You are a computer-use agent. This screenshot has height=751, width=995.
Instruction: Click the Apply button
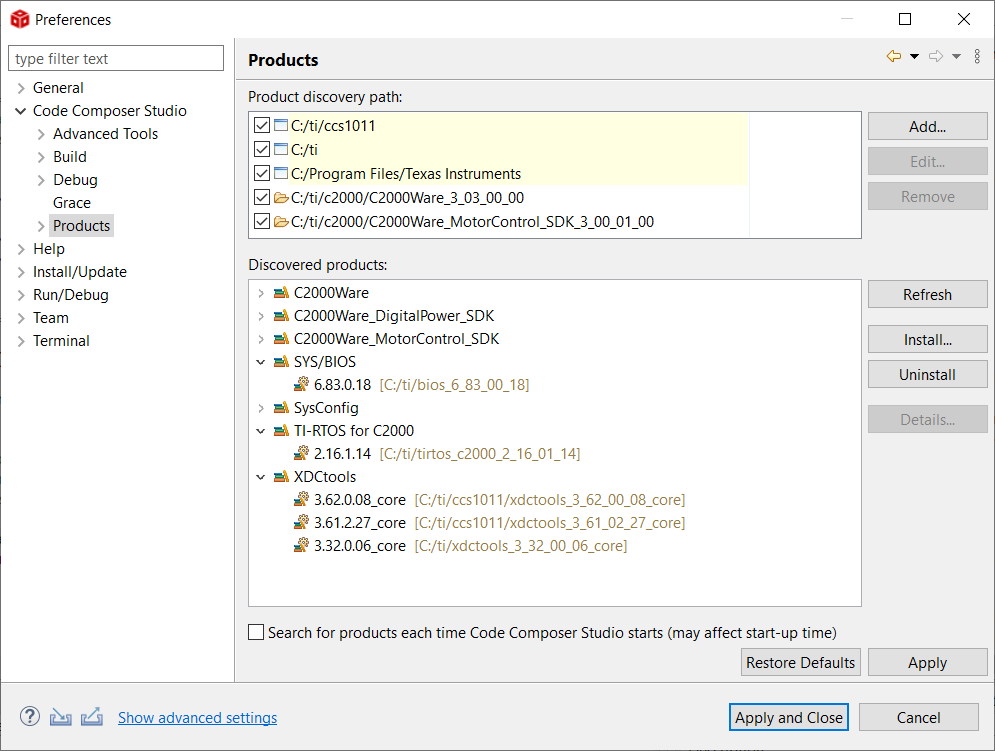pyautogui.click(x=927, y=662)
